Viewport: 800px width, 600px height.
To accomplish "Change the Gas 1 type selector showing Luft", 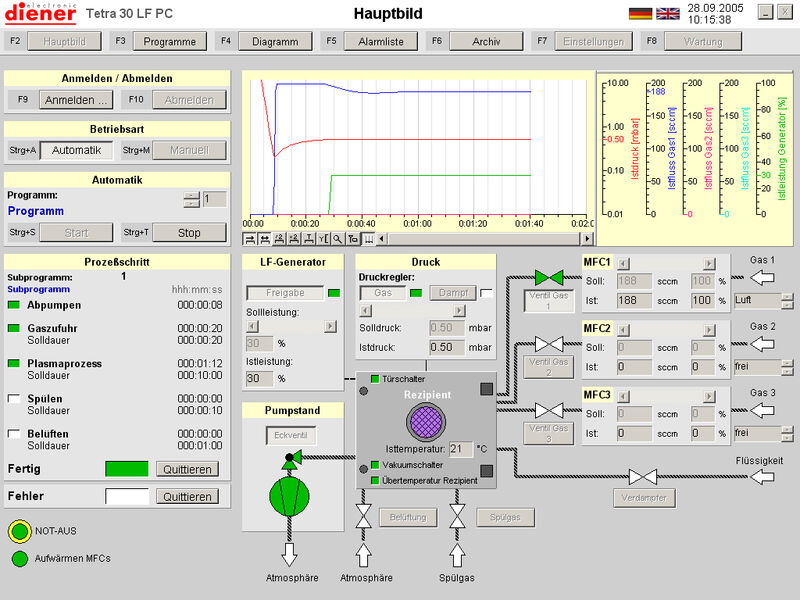I will pos(763,301).
